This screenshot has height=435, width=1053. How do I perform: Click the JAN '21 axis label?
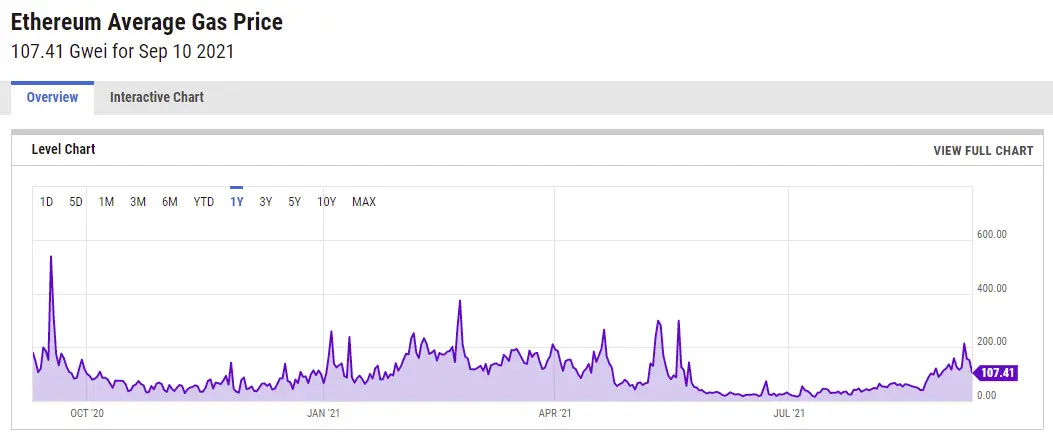(324, 414)
